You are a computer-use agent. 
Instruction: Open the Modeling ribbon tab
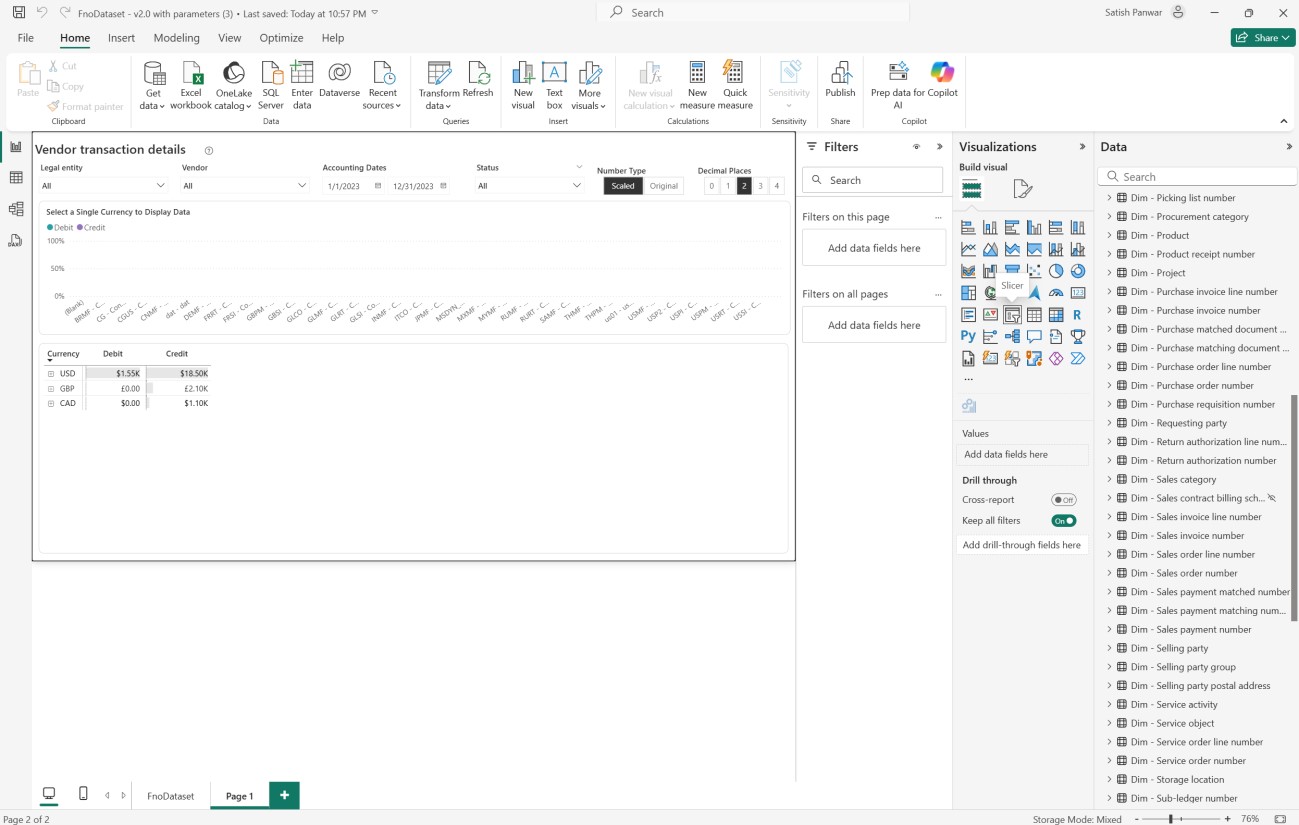[x=176, y=38]
